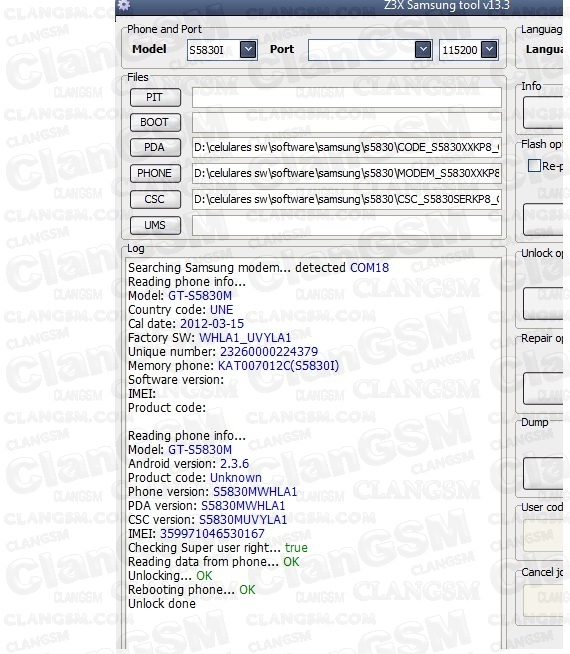Click the CSC path field with CSC_S5830SERKP8
The height and width of the screenshot is (654, 570).
coord(347,199)
